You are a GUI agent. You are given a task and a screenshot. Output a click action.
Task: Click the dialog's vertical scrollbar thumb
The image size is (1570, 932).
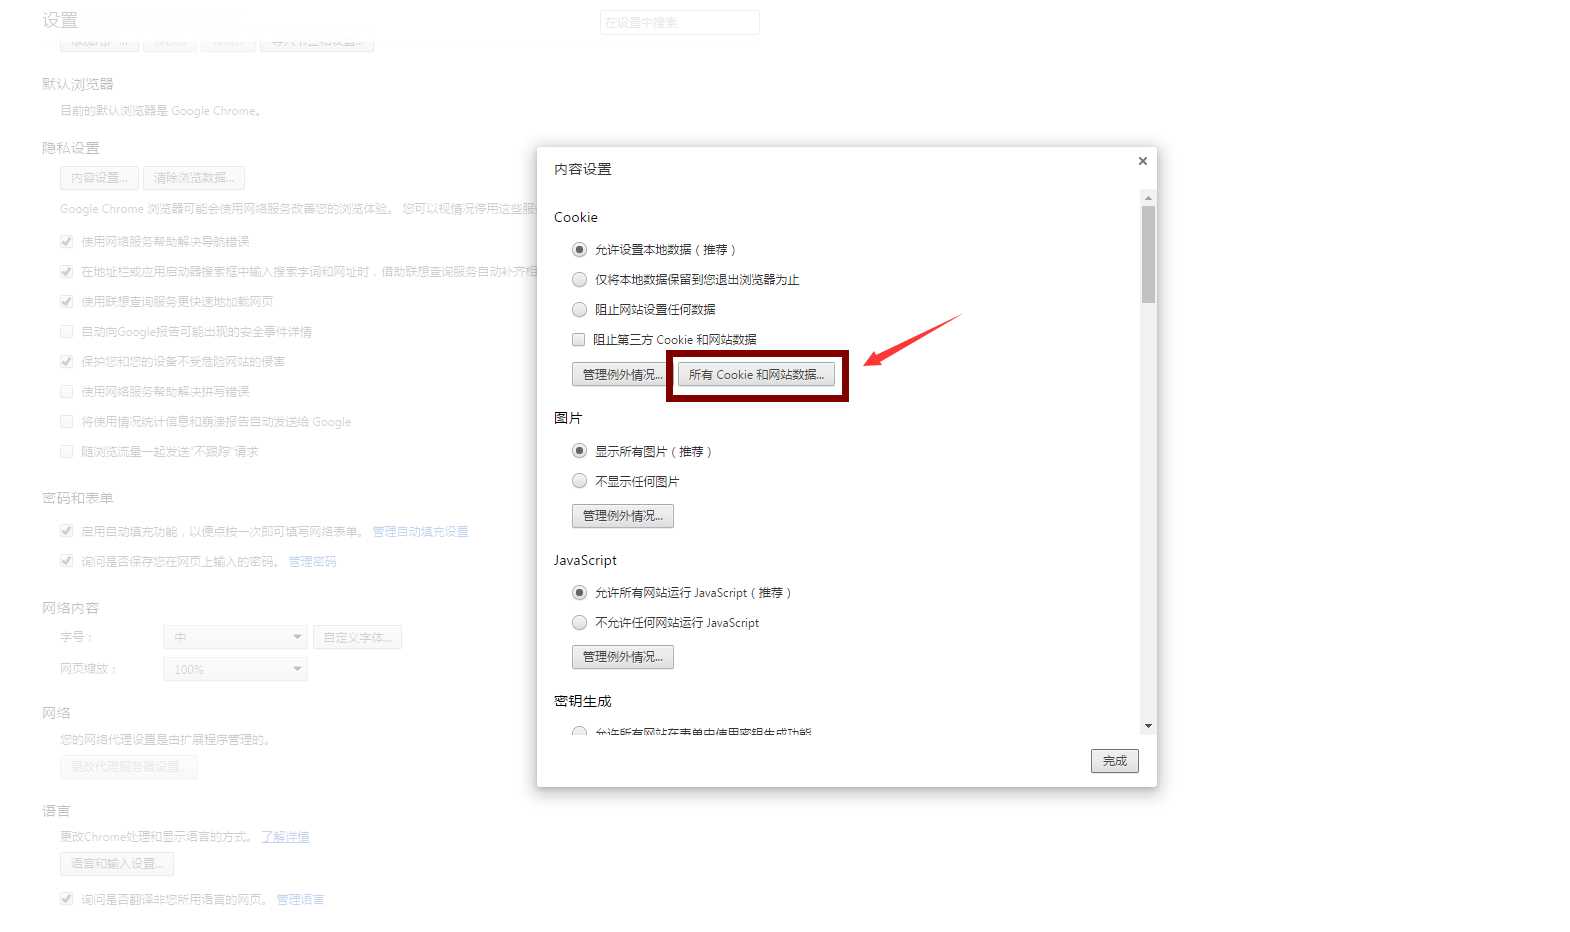click(1148, 254)
